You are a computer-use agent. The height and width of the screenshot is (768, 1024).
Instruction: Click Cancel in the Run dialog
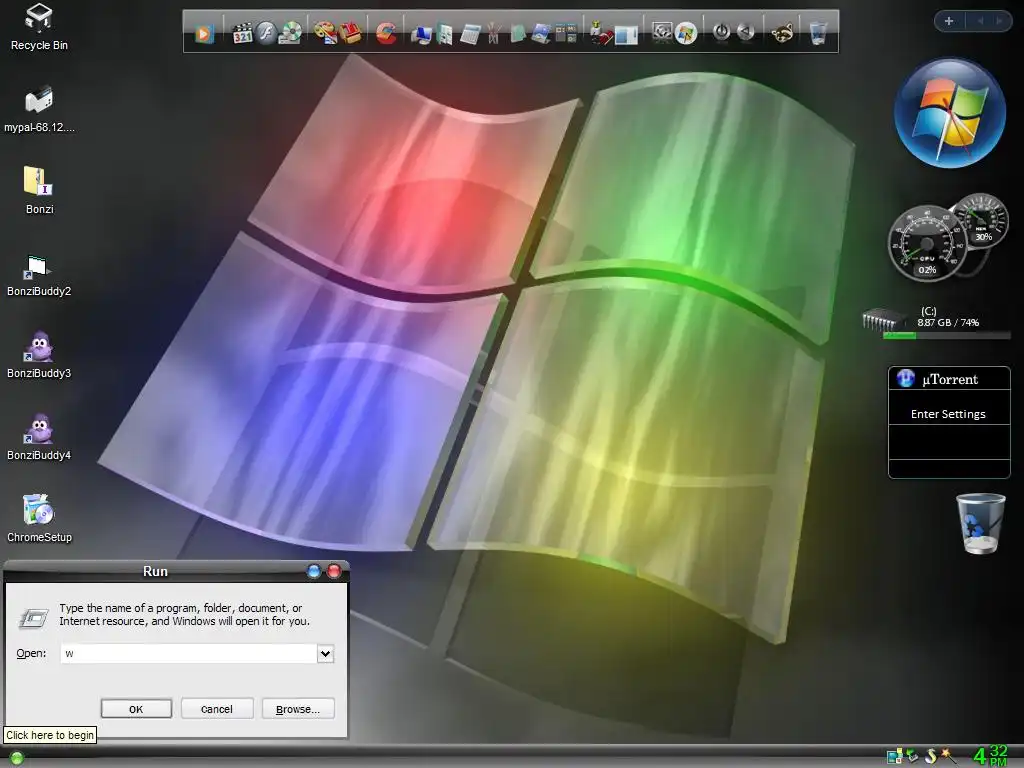tap(217, 709)
